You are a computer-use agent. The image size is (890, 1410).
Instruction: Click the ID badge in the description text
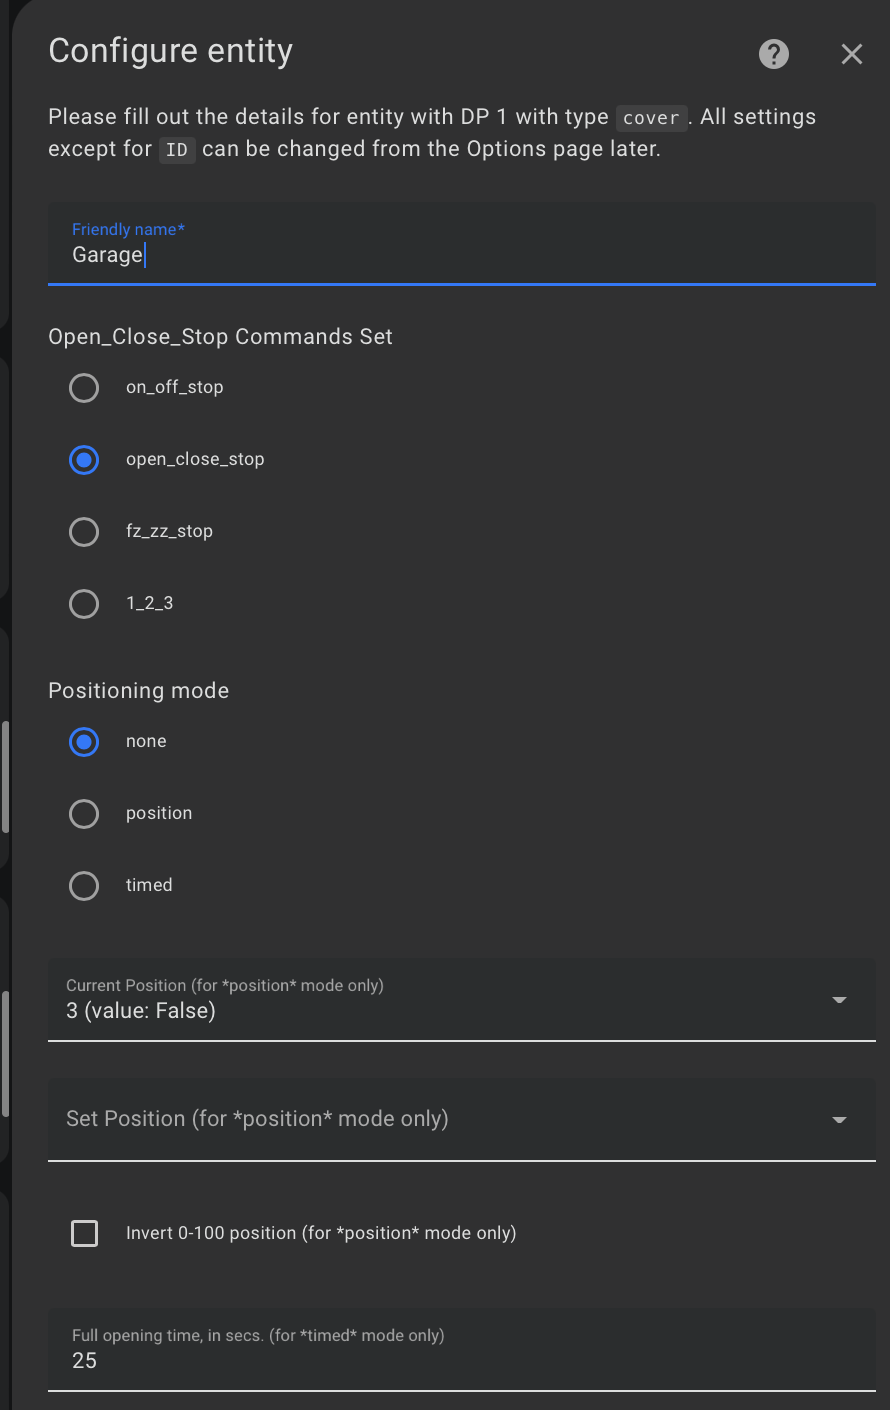pos(177,150)
